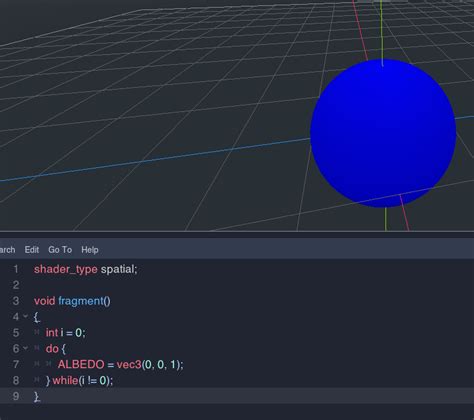Click line number 9 in the gutter

(16, 396)
